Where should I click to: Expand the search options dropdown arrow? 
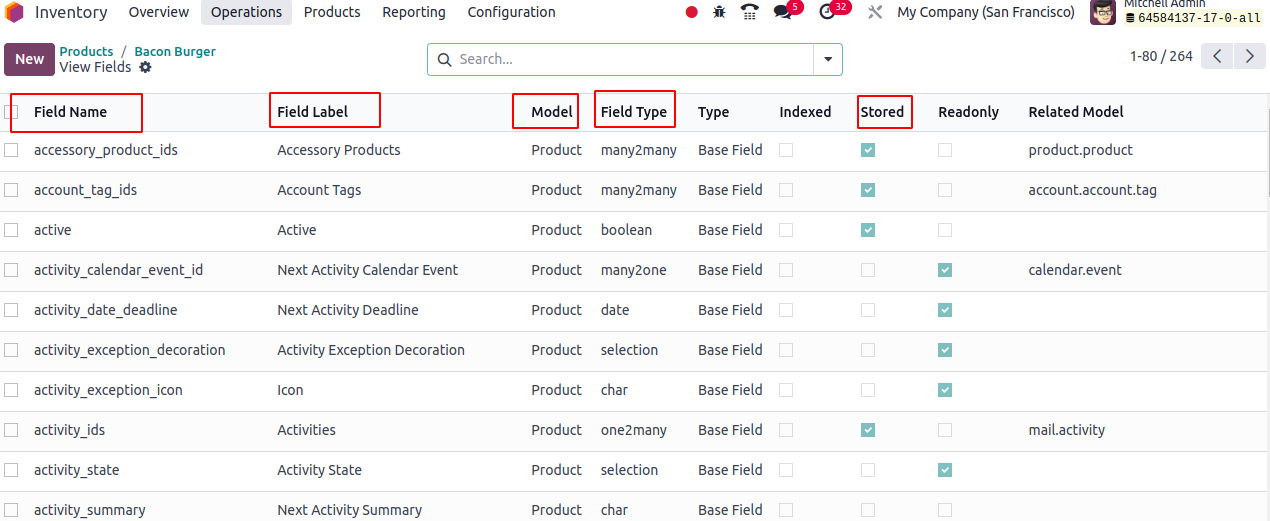coord(828,60)
